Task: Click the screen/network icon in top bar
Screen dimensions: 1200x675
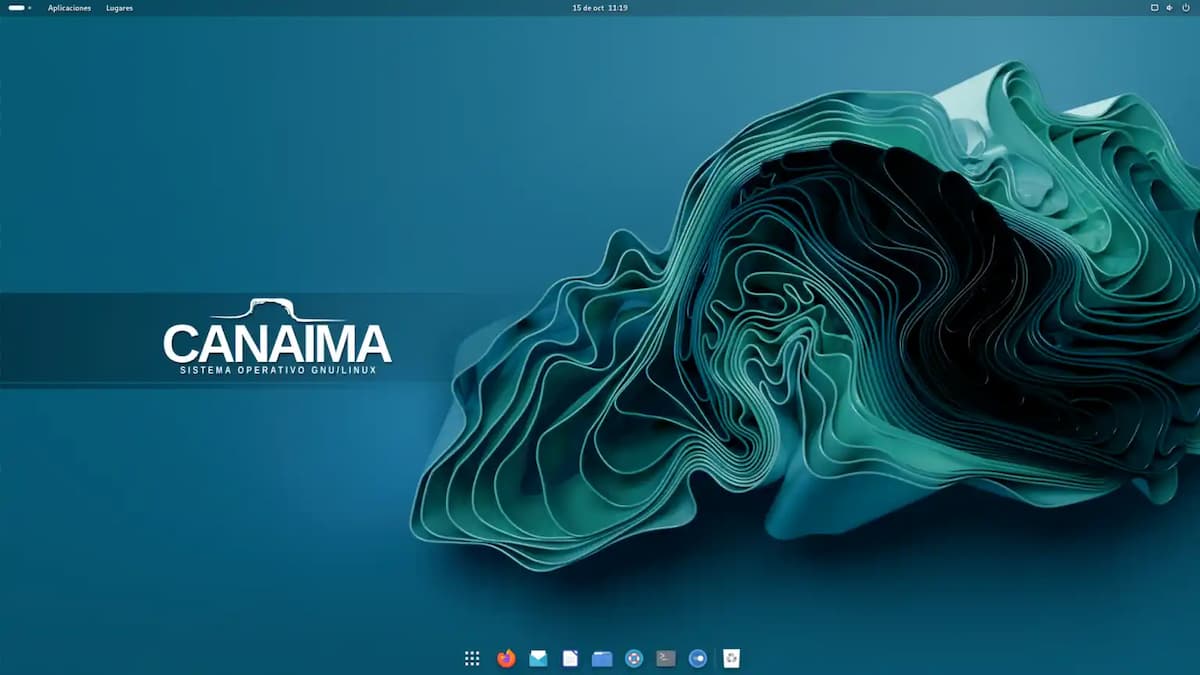Action: (1154, 7)
